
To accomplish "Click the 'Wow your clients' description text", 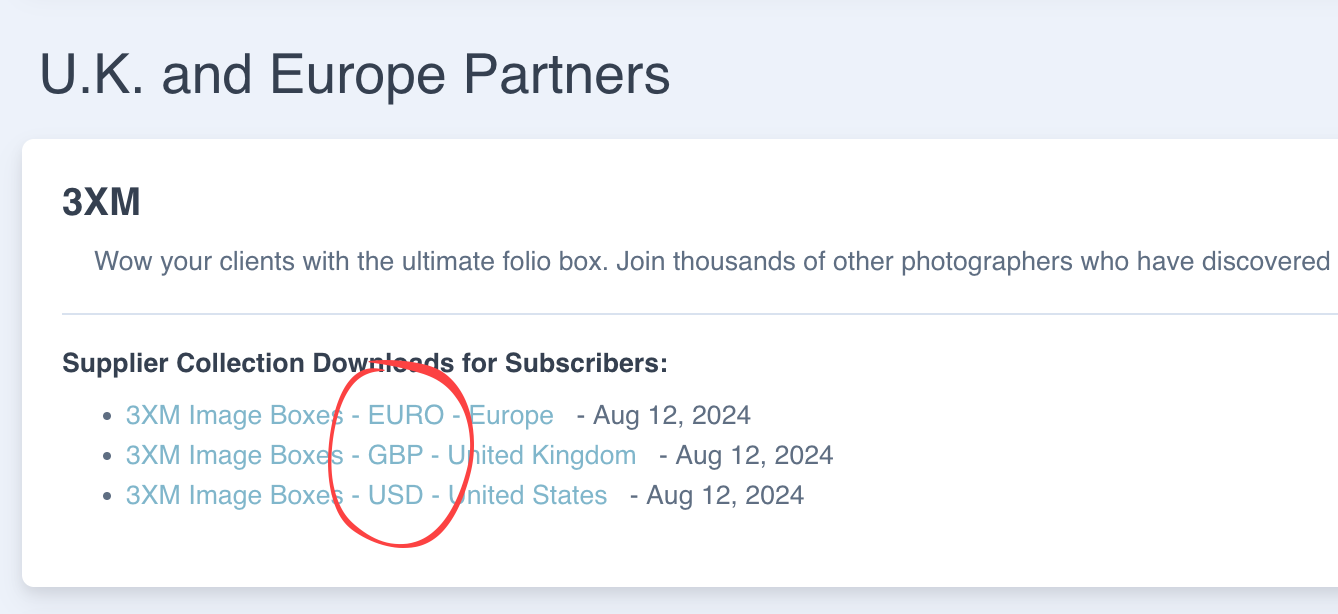I will click(x=700, y=262).
